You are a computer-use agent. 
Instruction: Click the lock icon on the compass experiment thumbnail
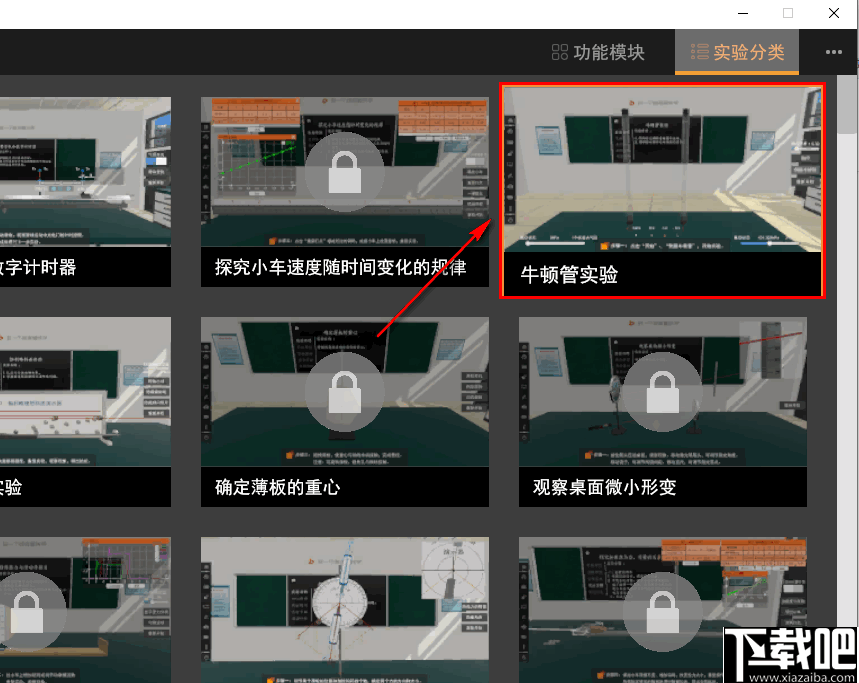344,610
